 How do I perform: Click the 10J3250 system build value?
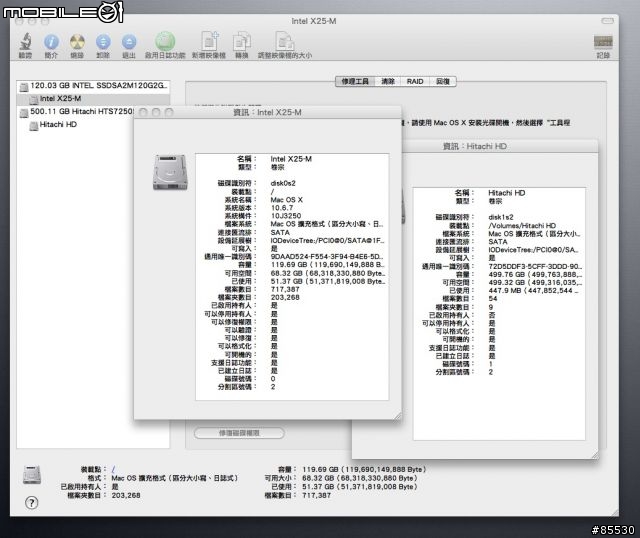coord(286,216)
